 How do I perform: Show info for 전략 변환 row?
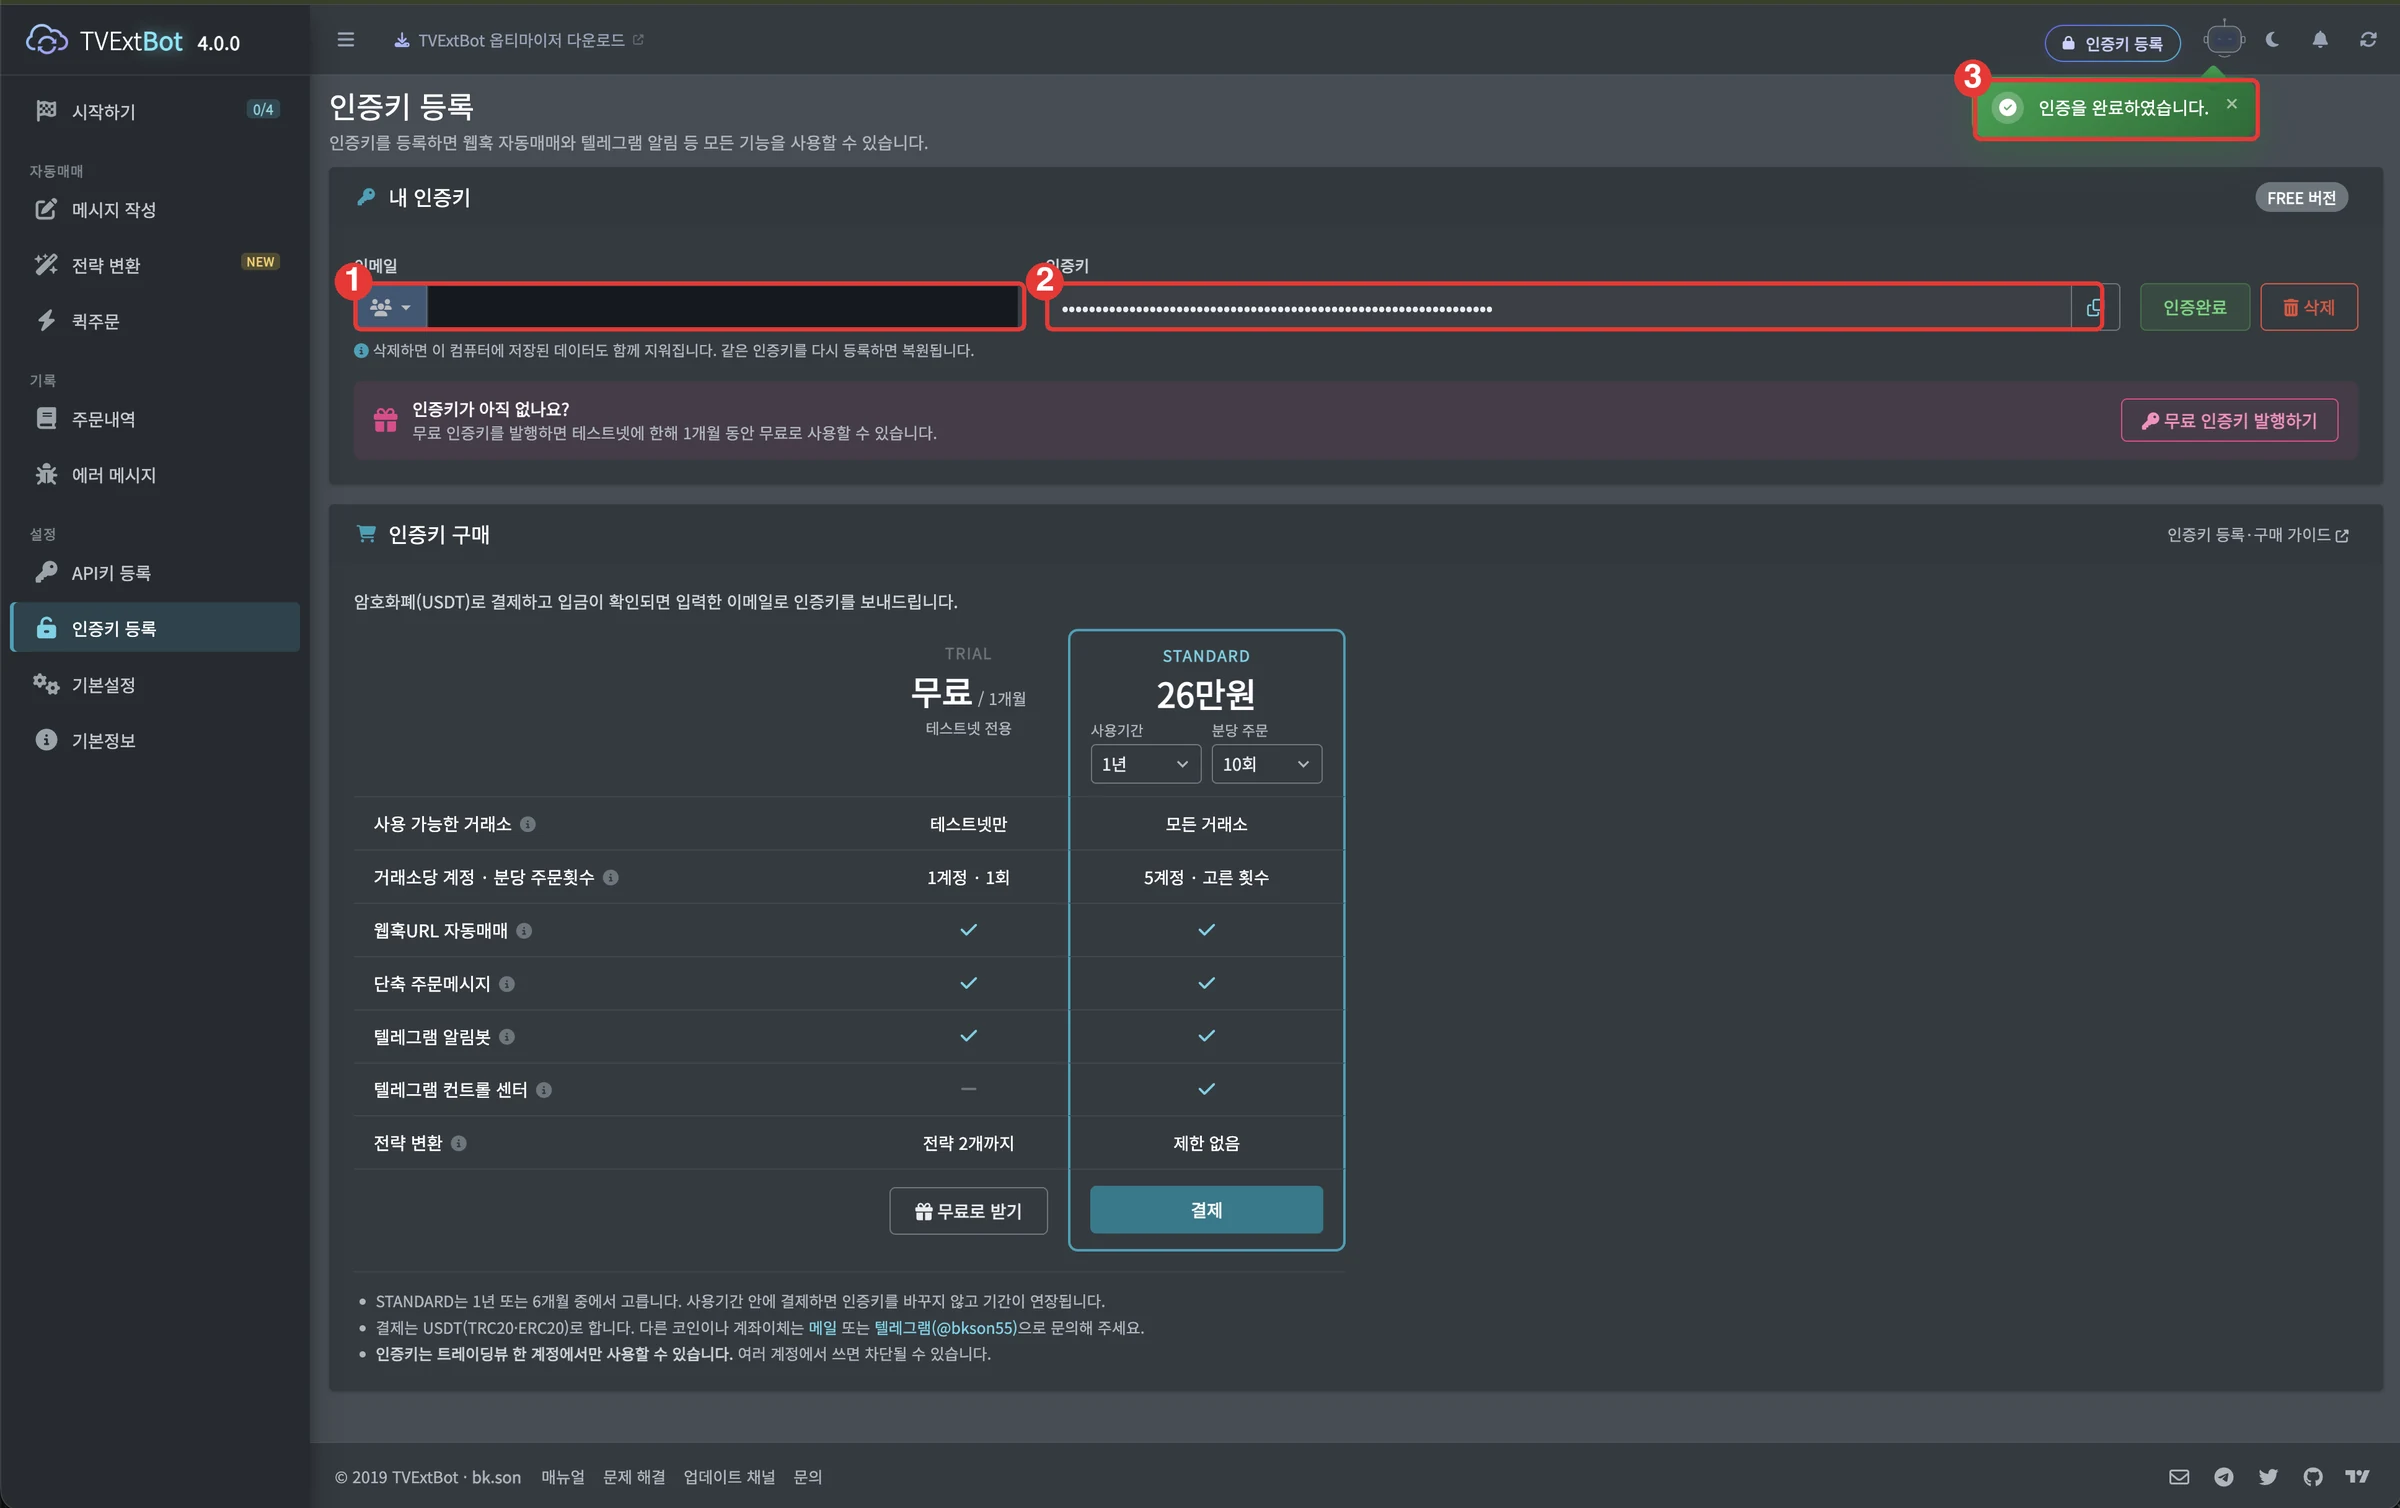pyautogui.click(x=459, y=1143)
